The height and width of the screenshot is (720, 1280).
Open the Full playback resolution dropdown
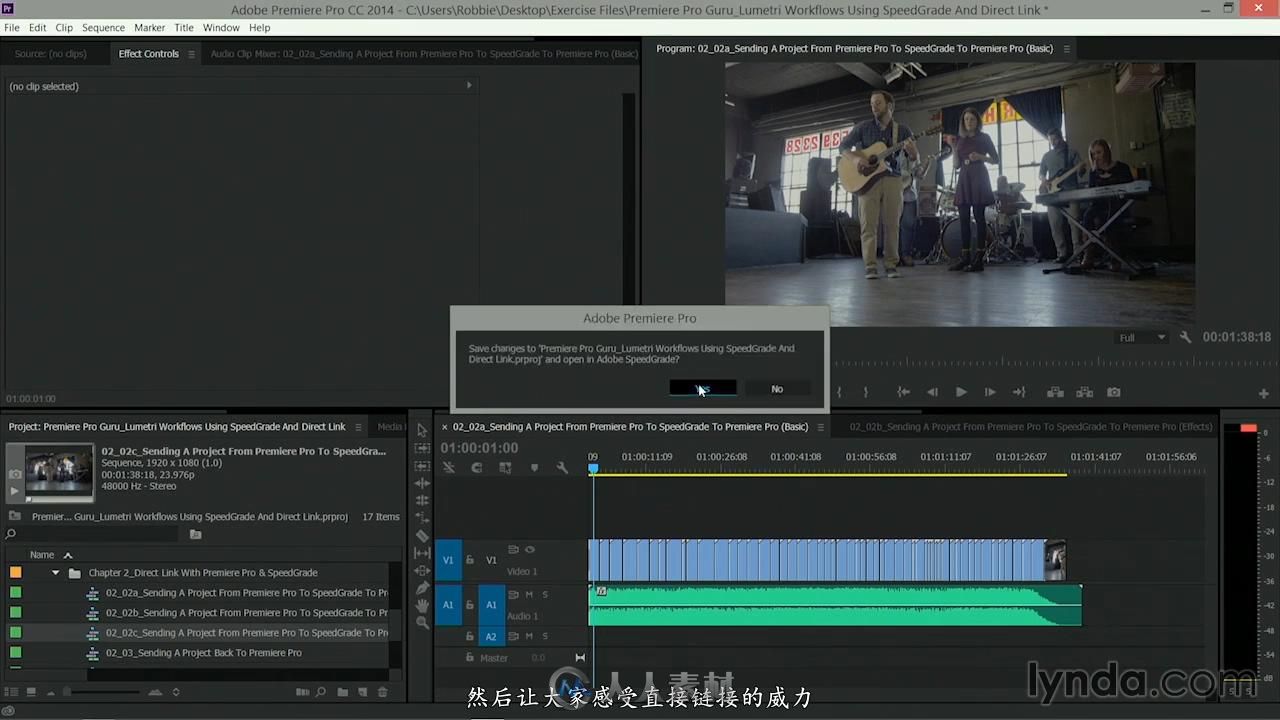point(1142,337)
